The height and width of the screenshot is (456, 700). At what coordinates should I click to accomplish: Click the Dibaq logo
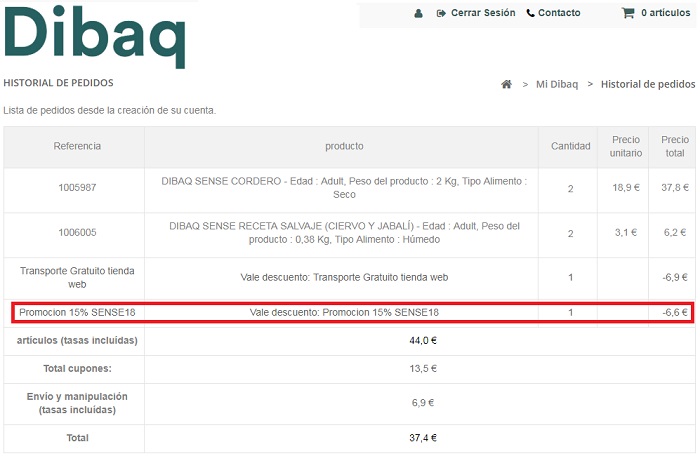(95, 37)
